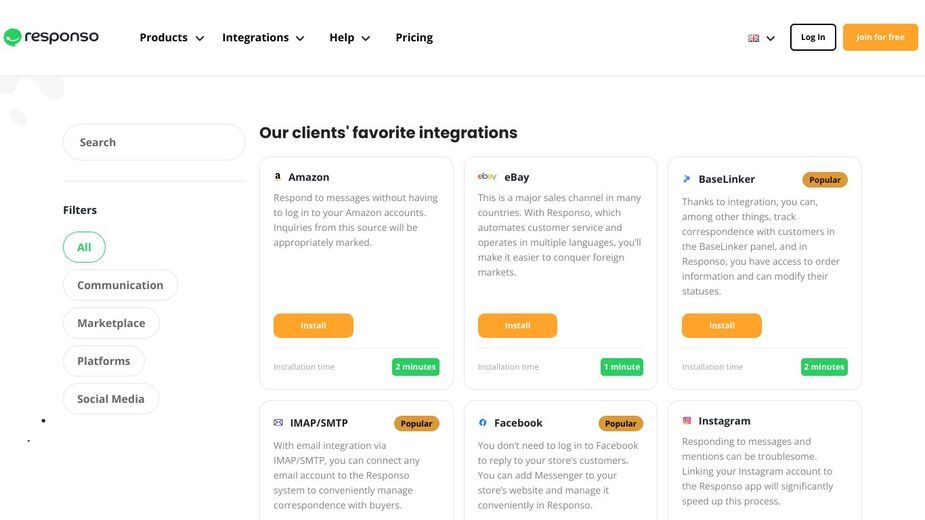Click the Amazon logo icon
This screenshot has height=520, width=925.
(277, 176)
